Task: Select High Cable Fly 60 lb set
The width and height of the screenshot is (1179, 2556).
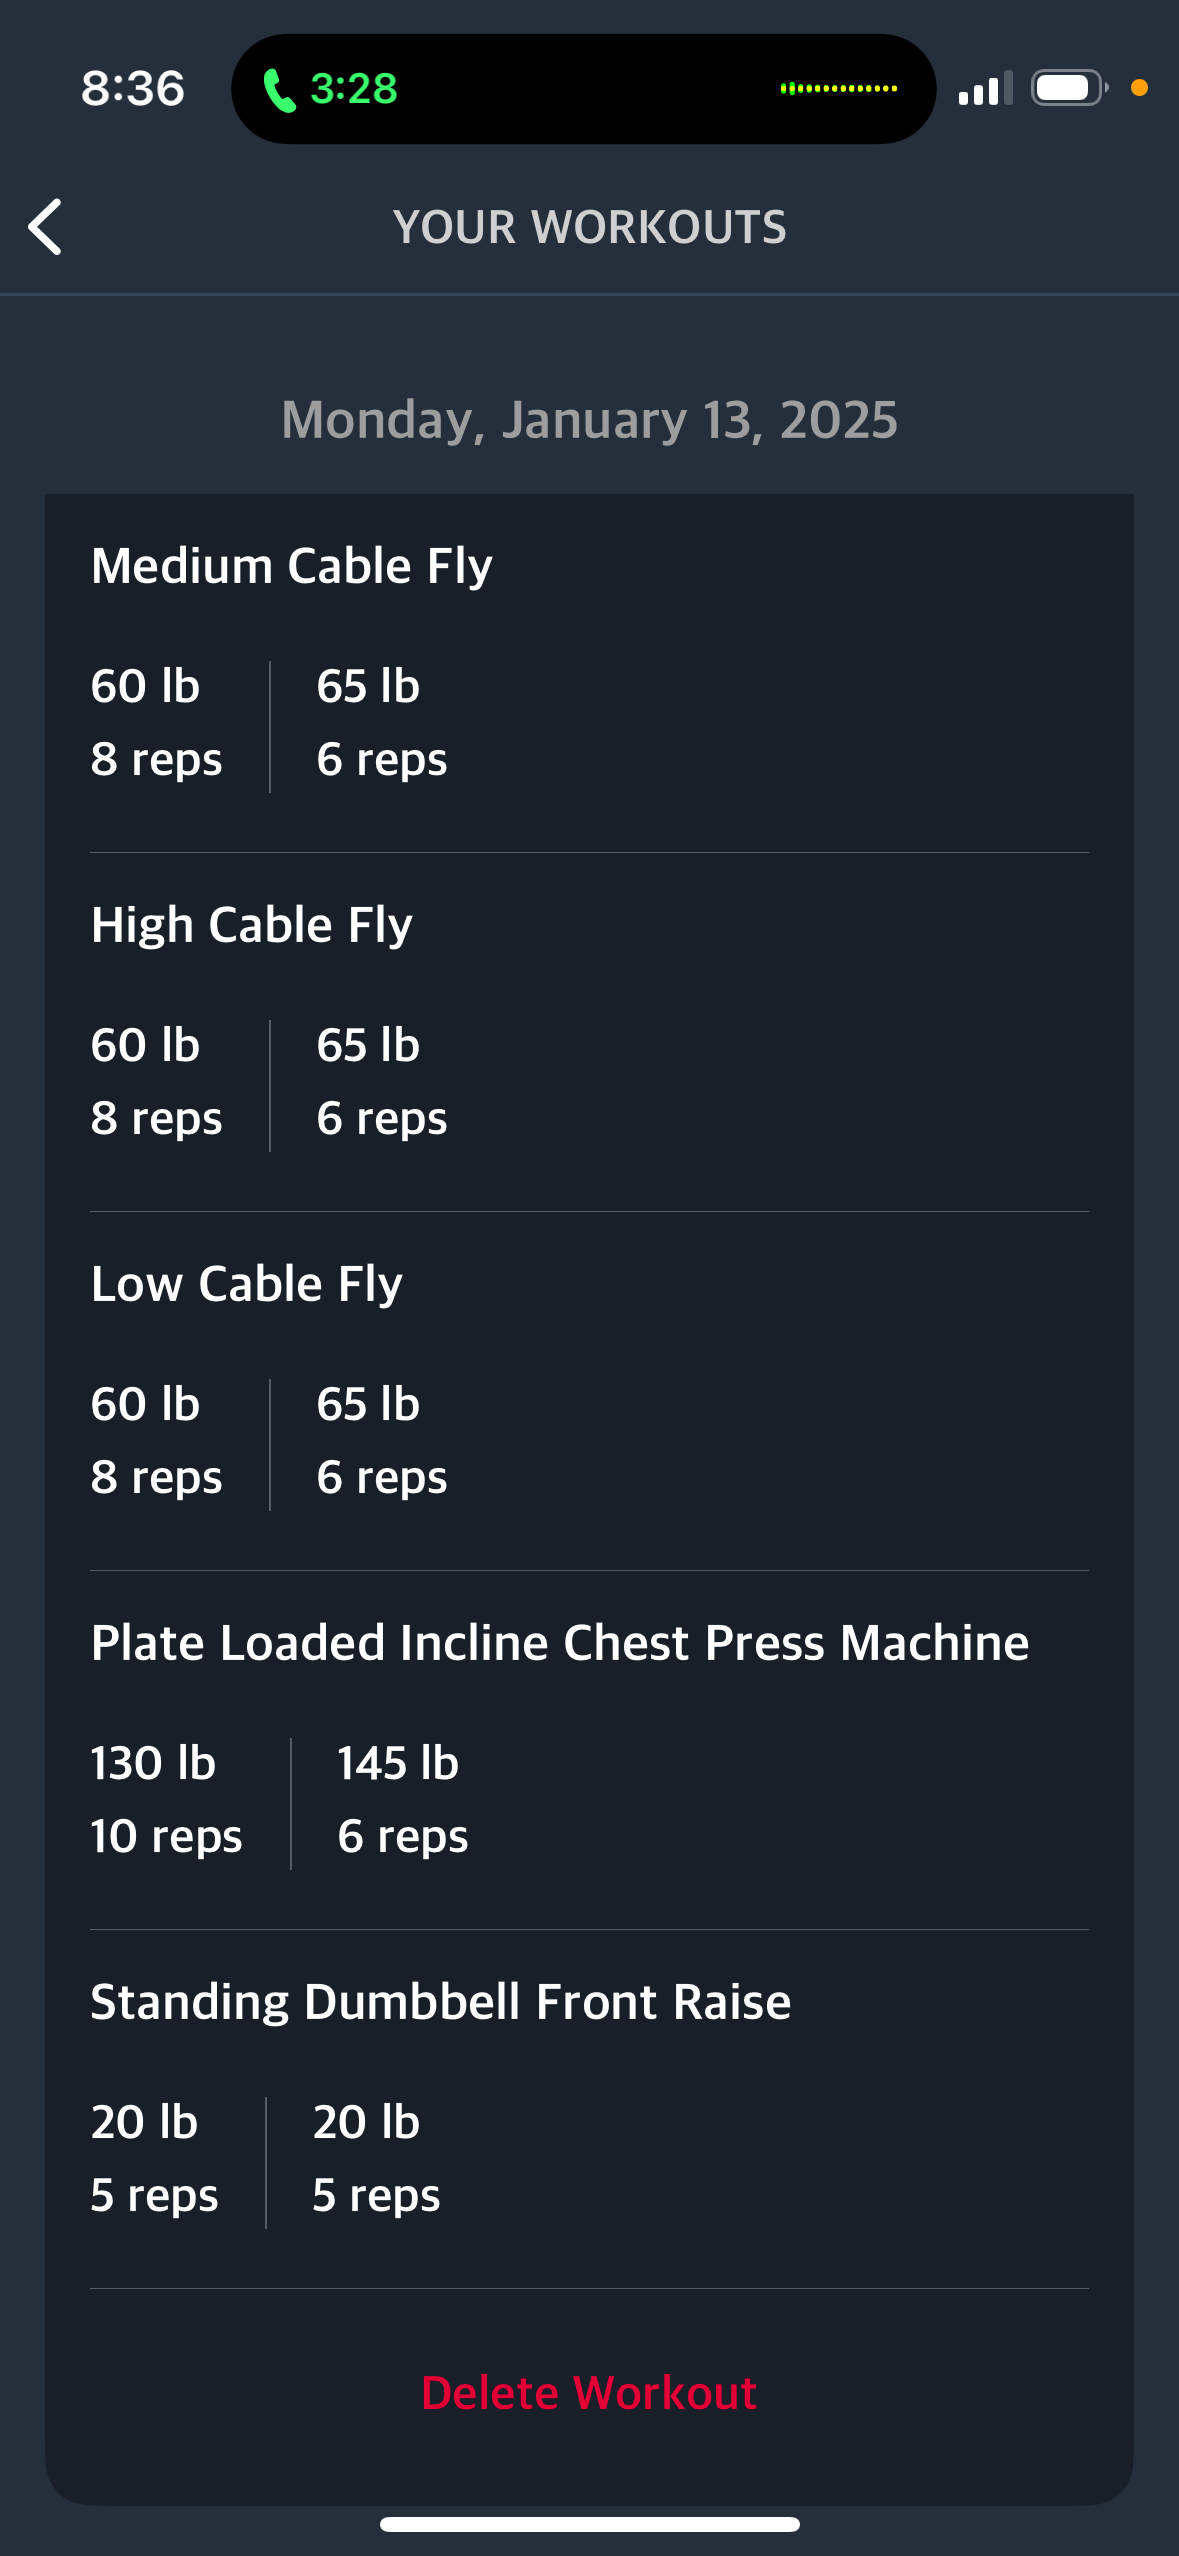Action: point(156,1081)
